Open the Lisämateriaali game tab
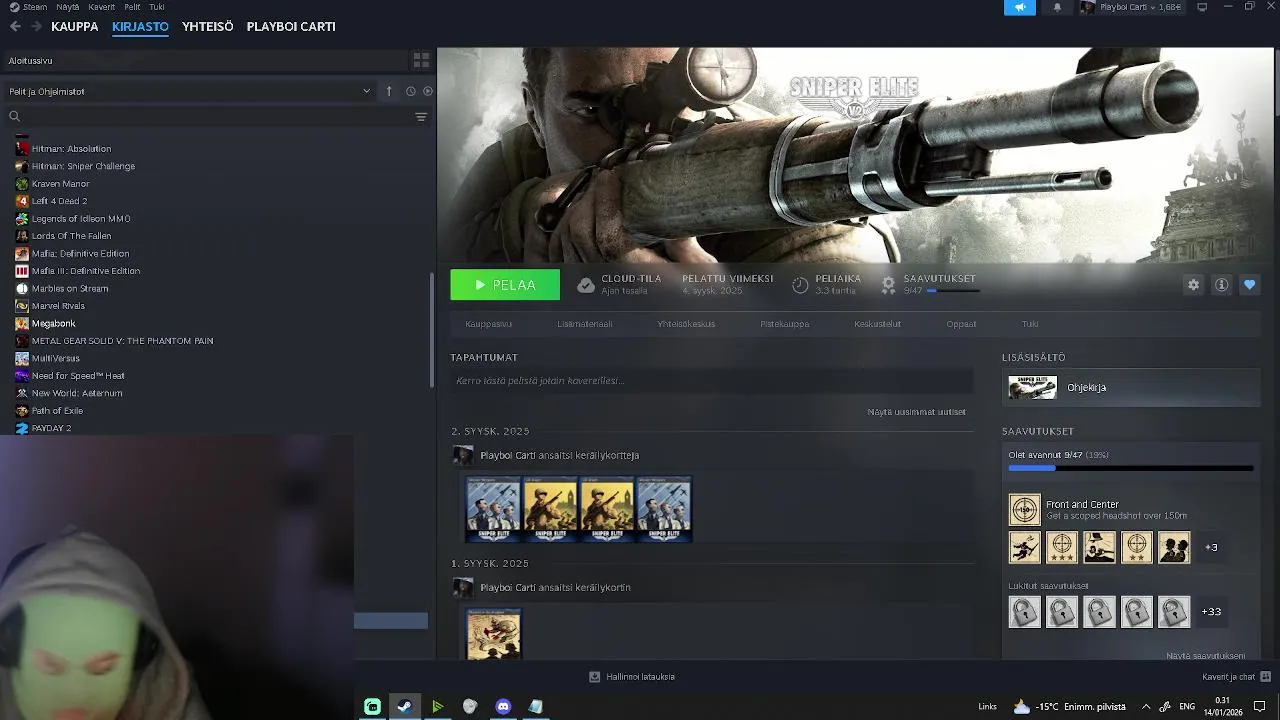 tap(585, 324)
